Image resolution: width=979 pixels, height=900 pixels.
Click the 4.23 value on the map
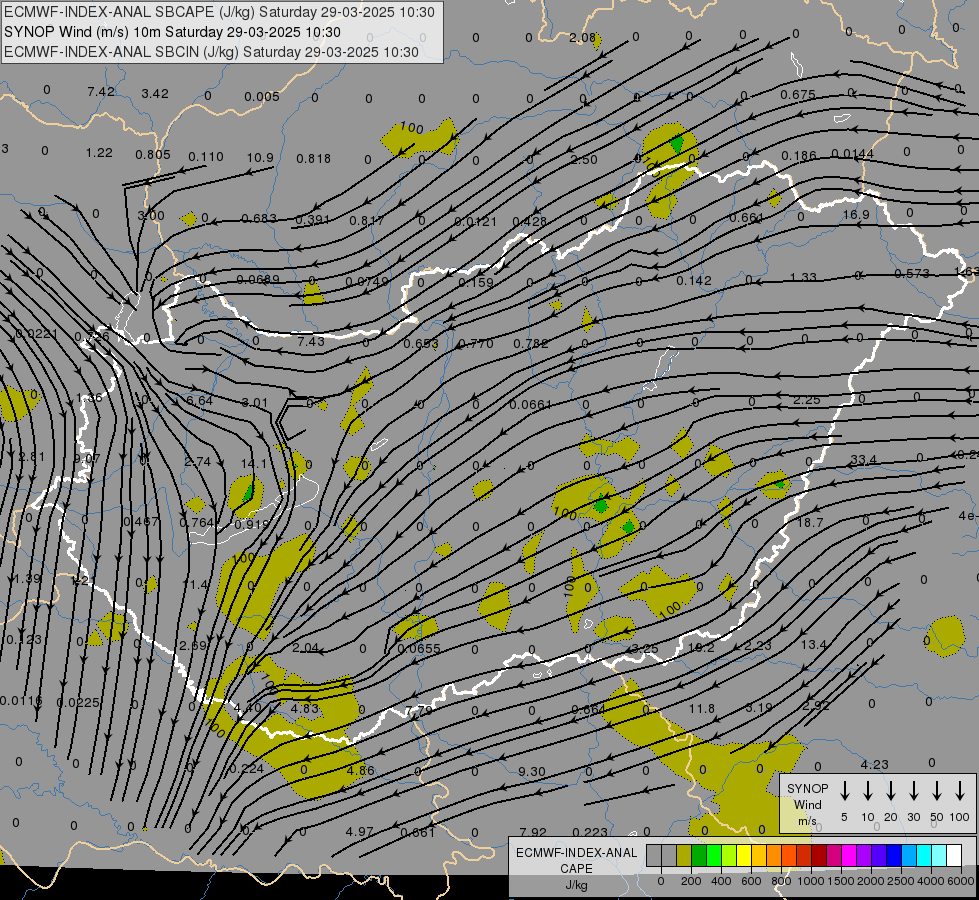pyautogui.click(x=875, y=764)
